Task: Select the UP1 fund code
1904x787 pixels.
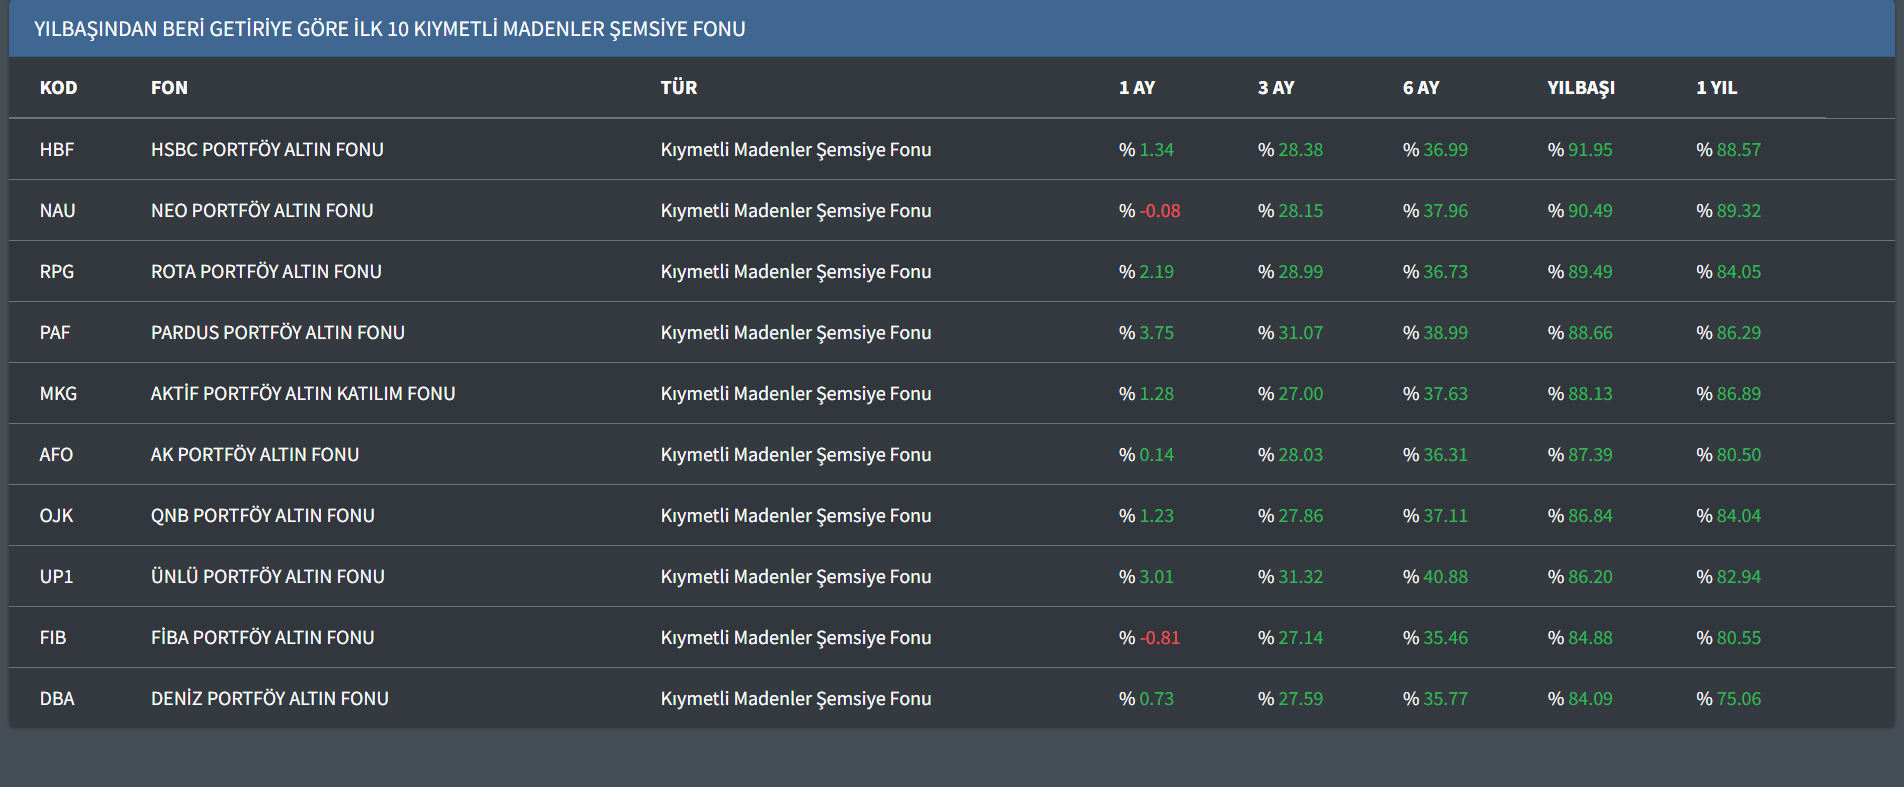Action: point(56,577)
